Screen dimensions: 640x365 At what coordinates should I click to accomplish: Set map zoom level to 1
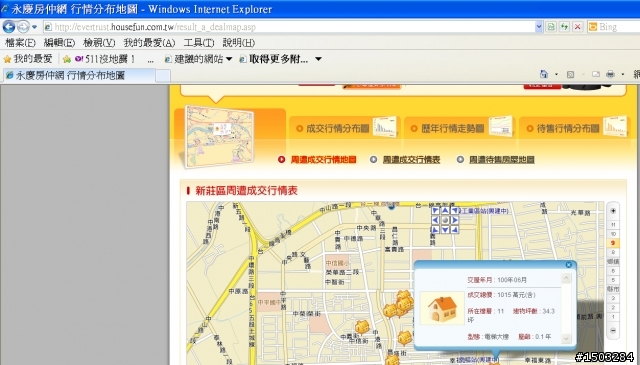pyautogui.click(x=613, y=316)
